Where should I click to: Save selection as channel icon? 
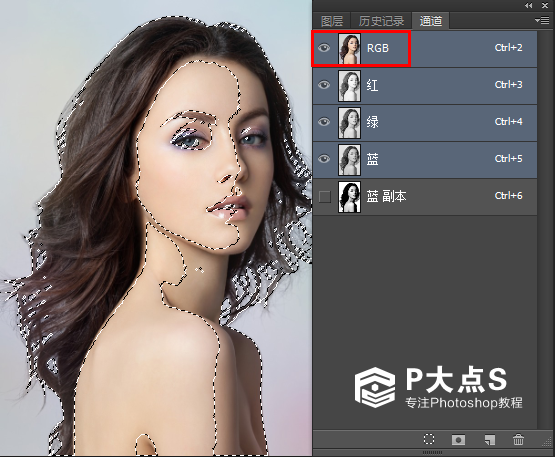[x=458, y=440]
